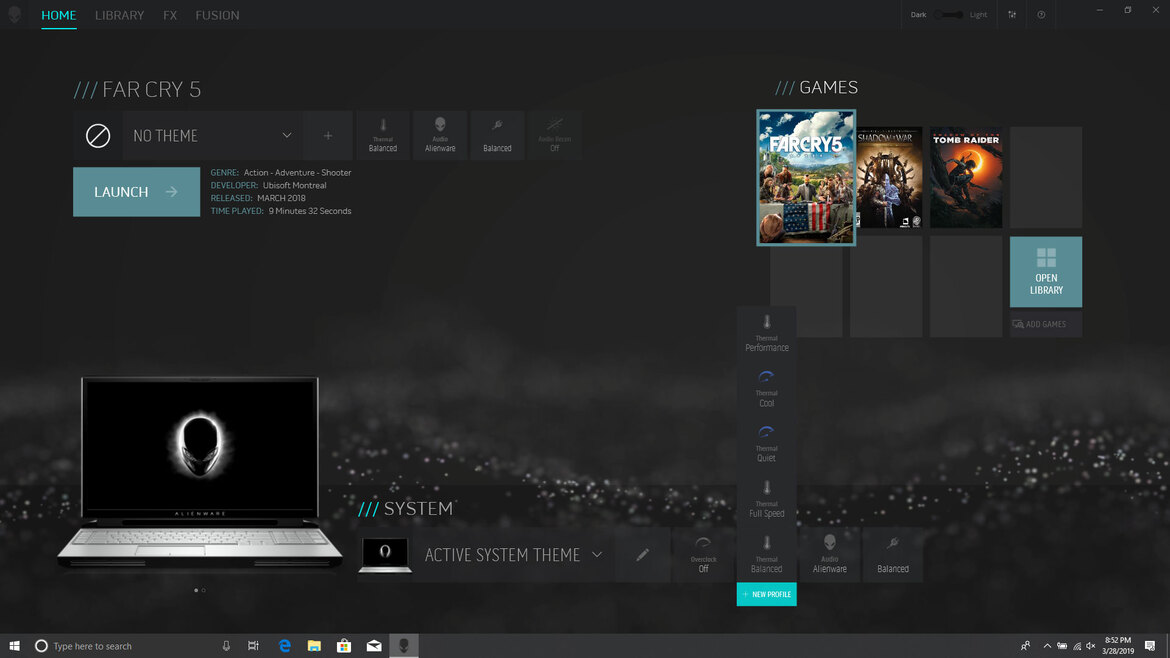The image size is (1170, 658).
Task: Open the HOME tab
Action: [58, 15]
